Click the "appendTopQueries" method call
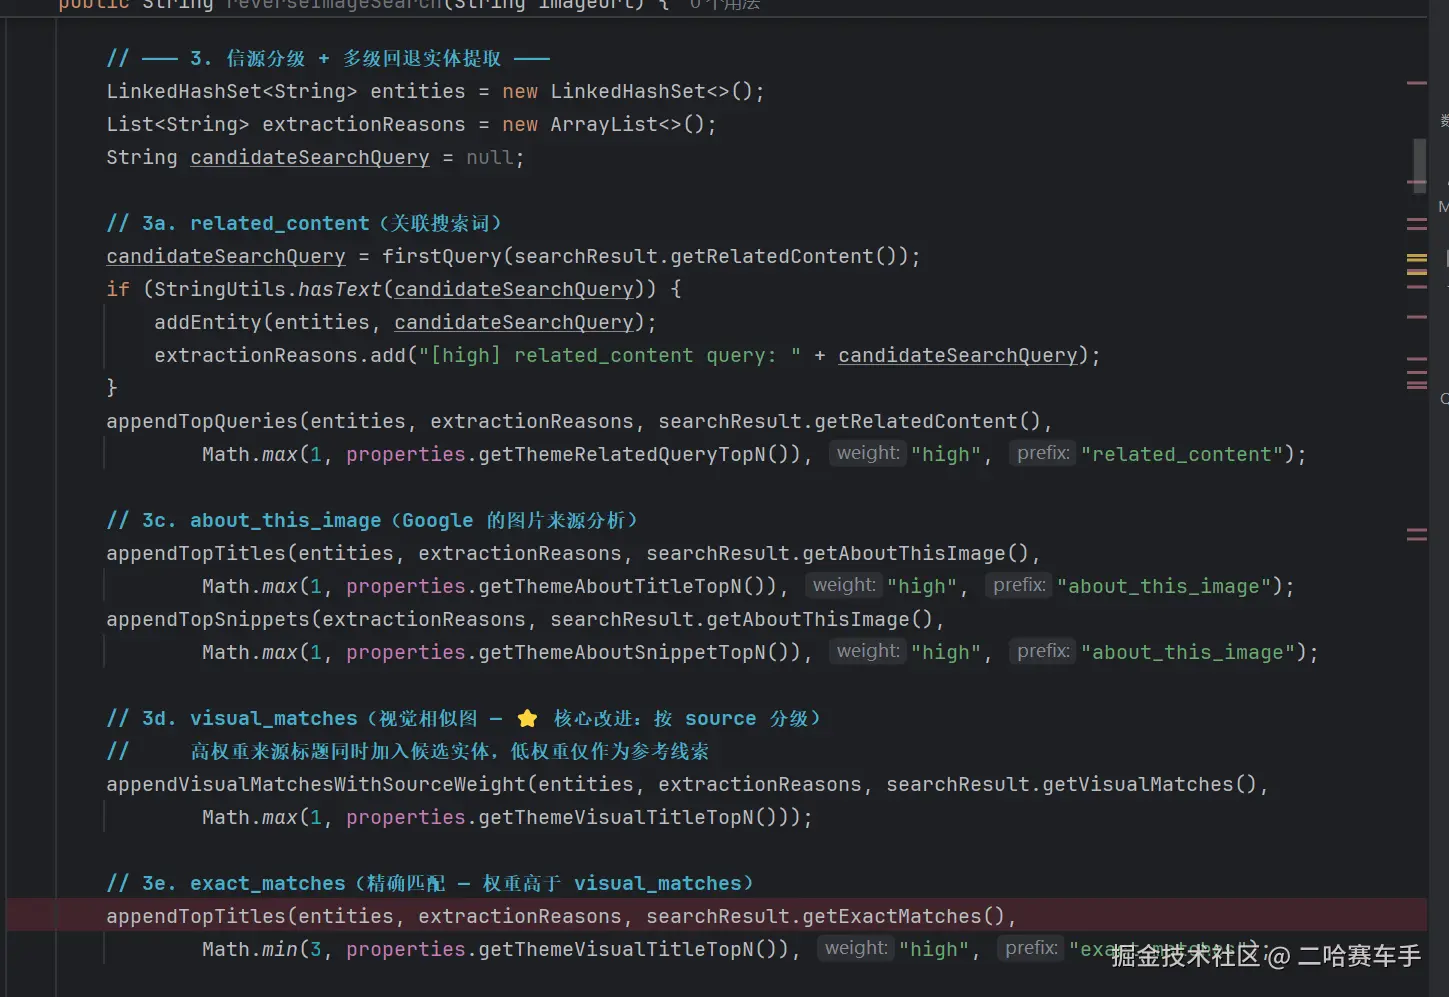 pos(202,421)
